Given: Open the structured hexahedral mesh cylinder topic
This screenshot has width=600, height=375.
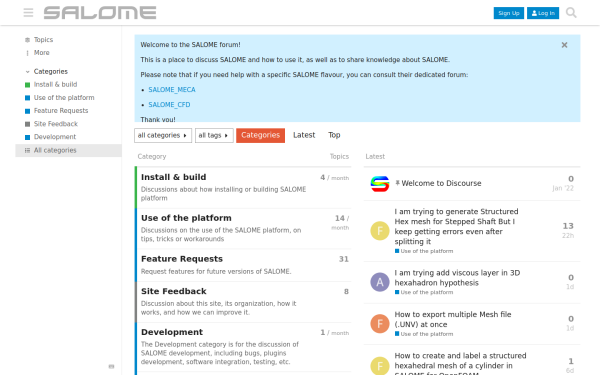Looking at the screenshot, I should click(x=460, y=363).
